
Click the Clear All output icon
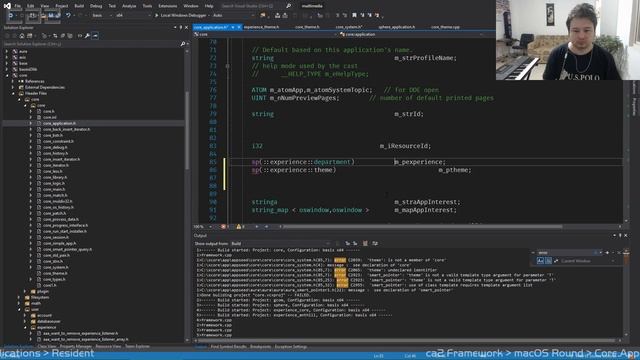coord(365,244)
